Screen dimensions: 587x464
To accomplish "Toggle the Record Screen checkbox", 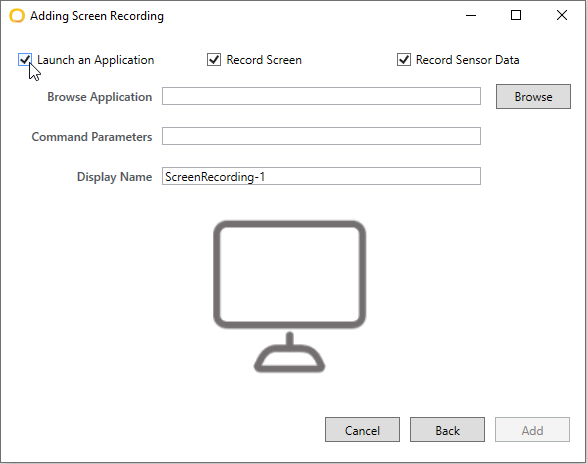I will (214, 60).
